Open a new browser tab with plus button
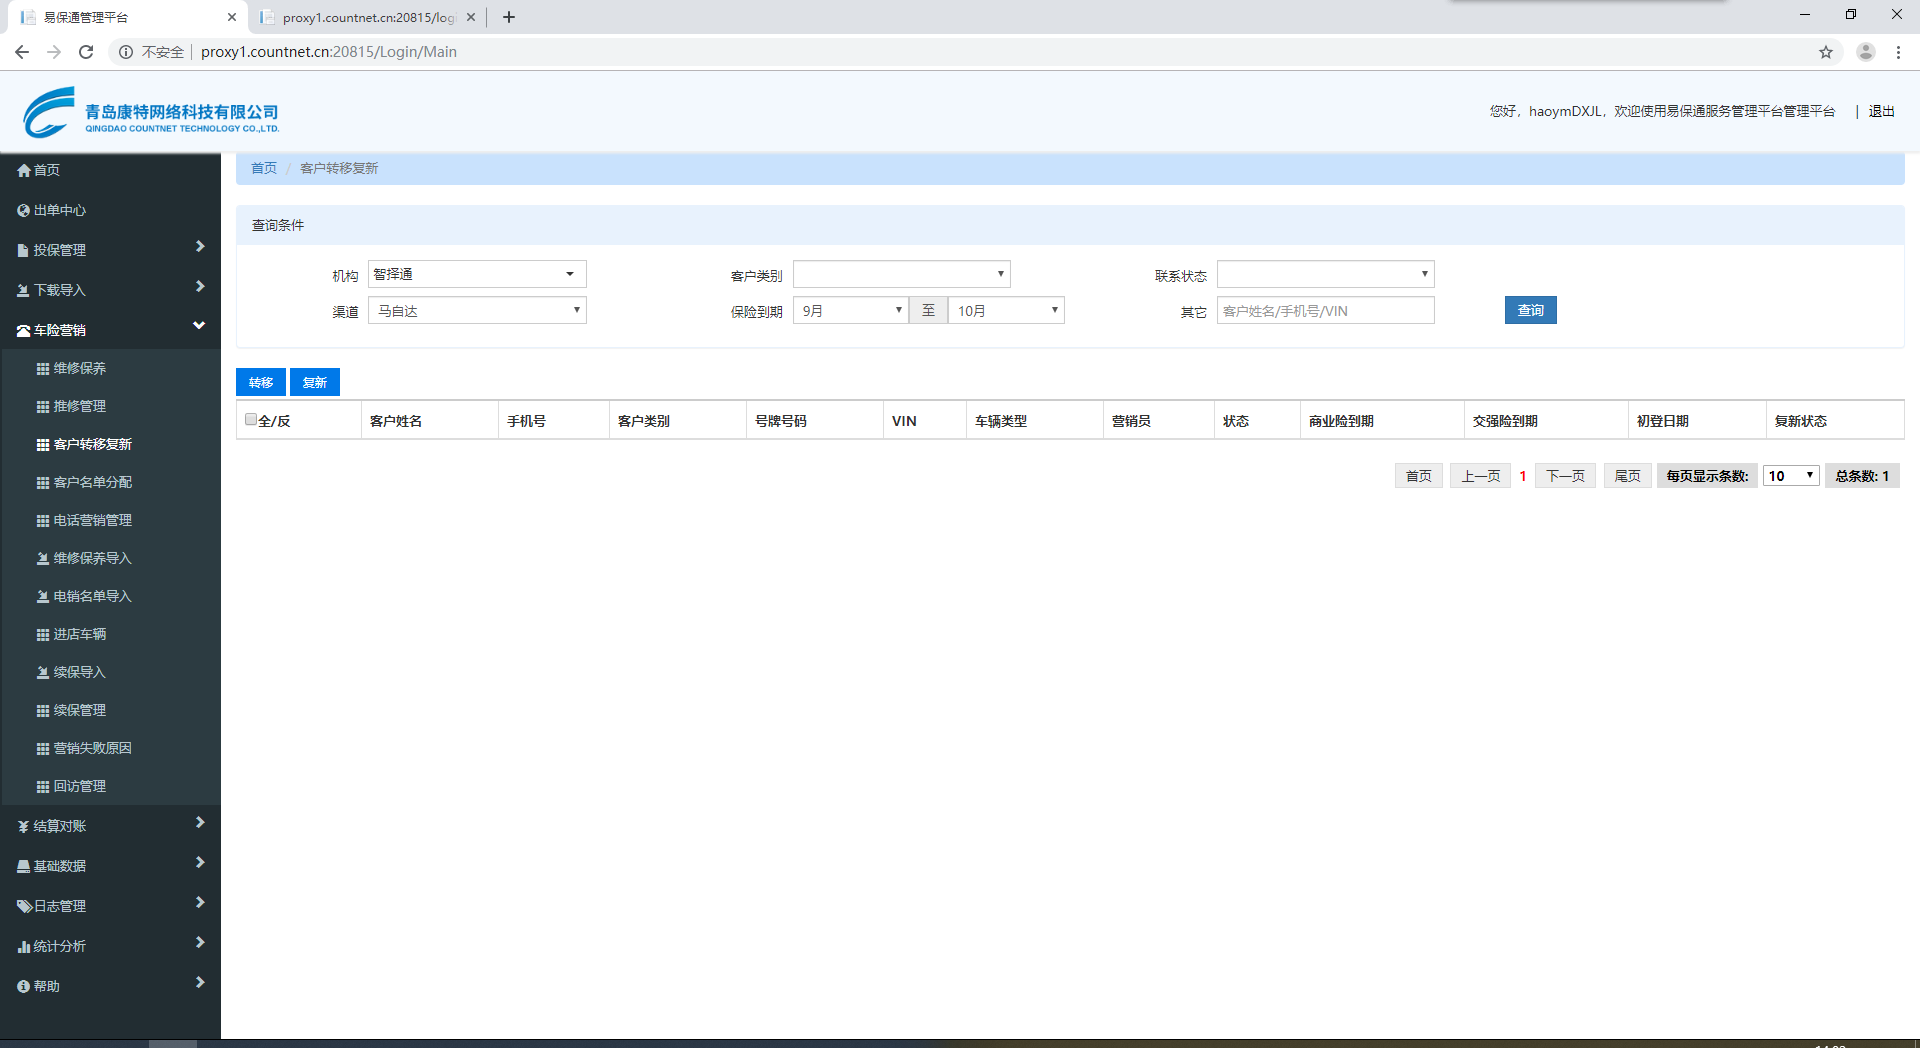 coord(509,17)
